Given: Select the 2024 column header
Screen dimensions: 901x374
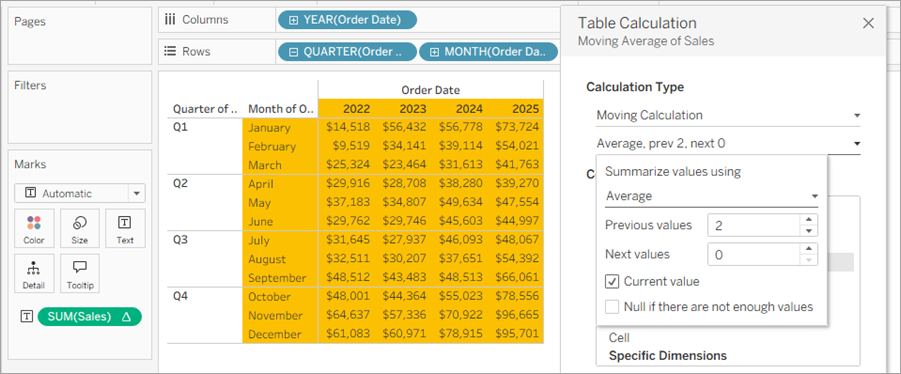Looking at the screenshot, I should 469,109.
